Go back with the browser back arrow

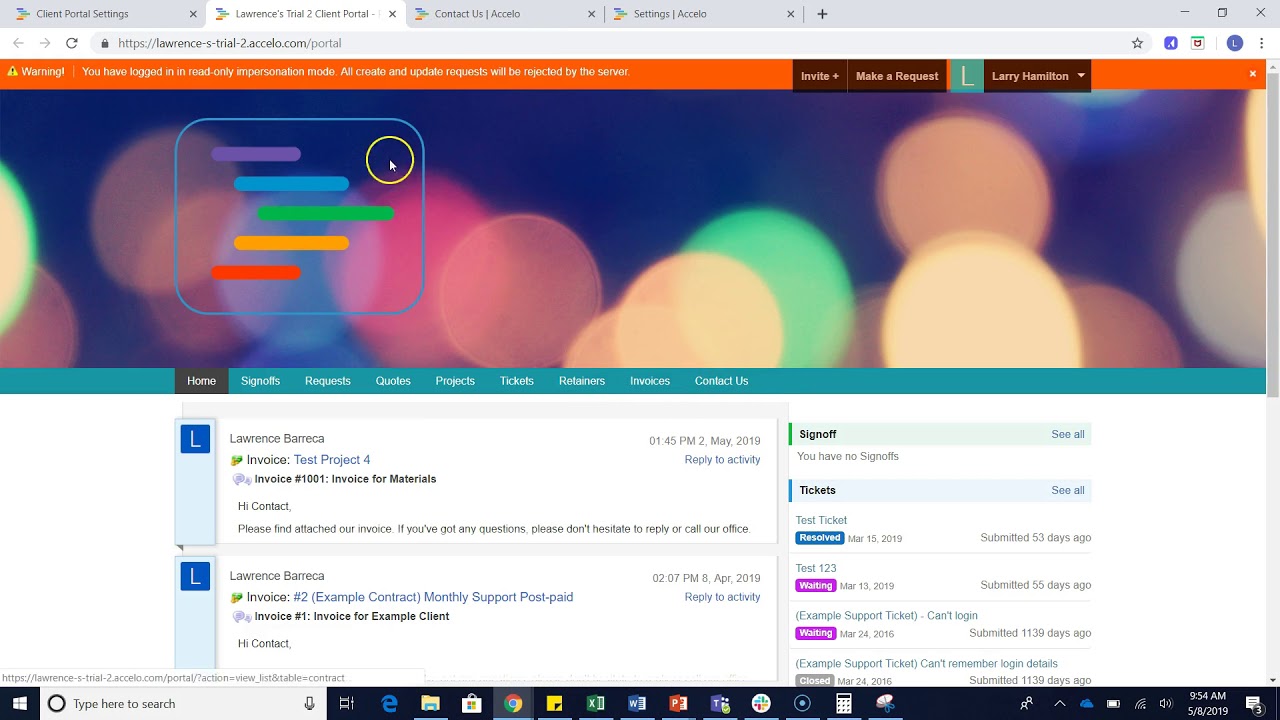coord(18,43)
